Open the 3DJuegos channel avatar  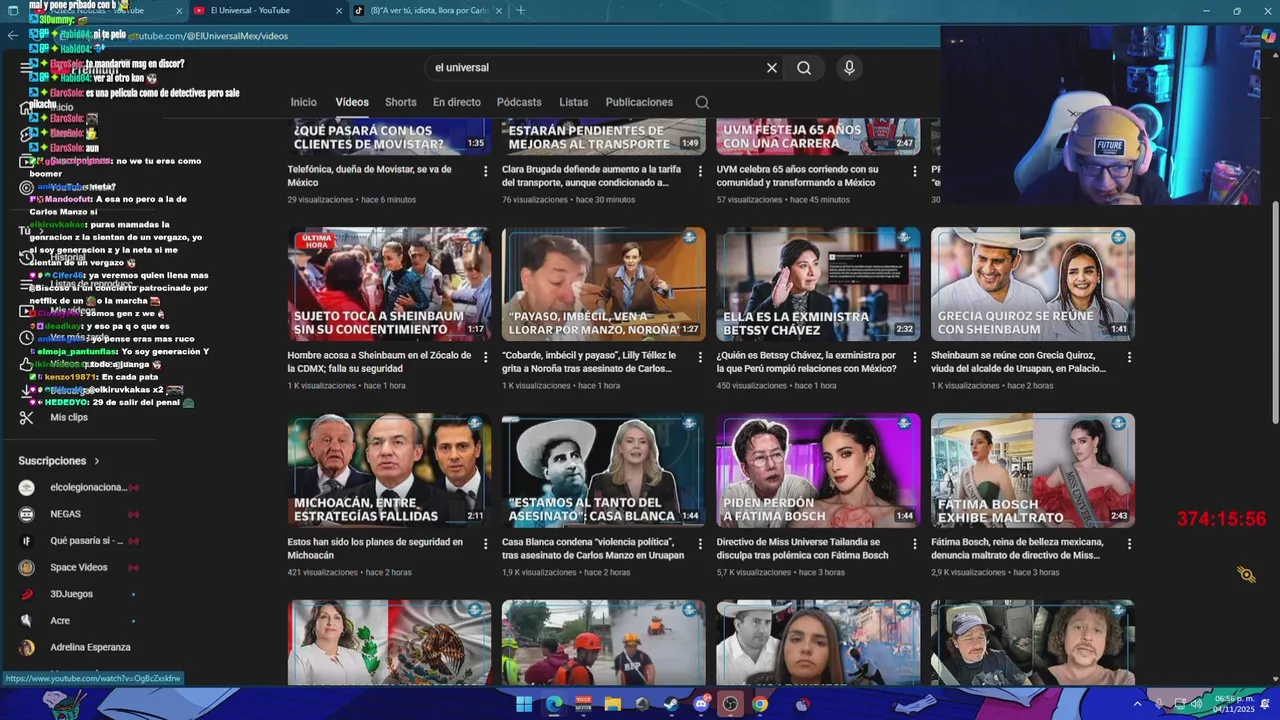click(x=27, y=594)
